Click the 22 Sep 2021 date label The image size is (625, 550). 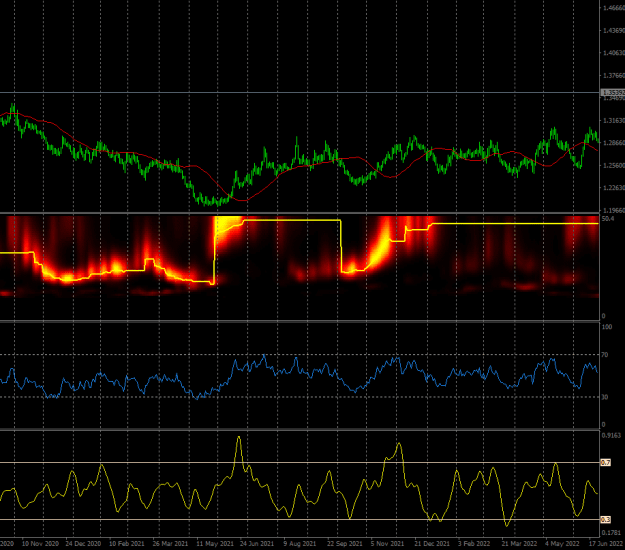click(x=345, y=543)
